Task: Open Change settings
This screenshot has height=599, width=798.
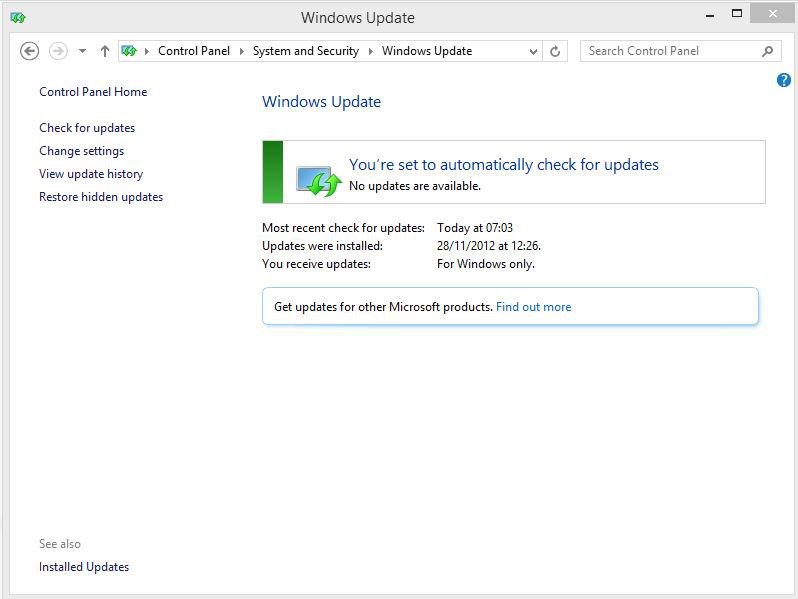Action: coord(81,151)
